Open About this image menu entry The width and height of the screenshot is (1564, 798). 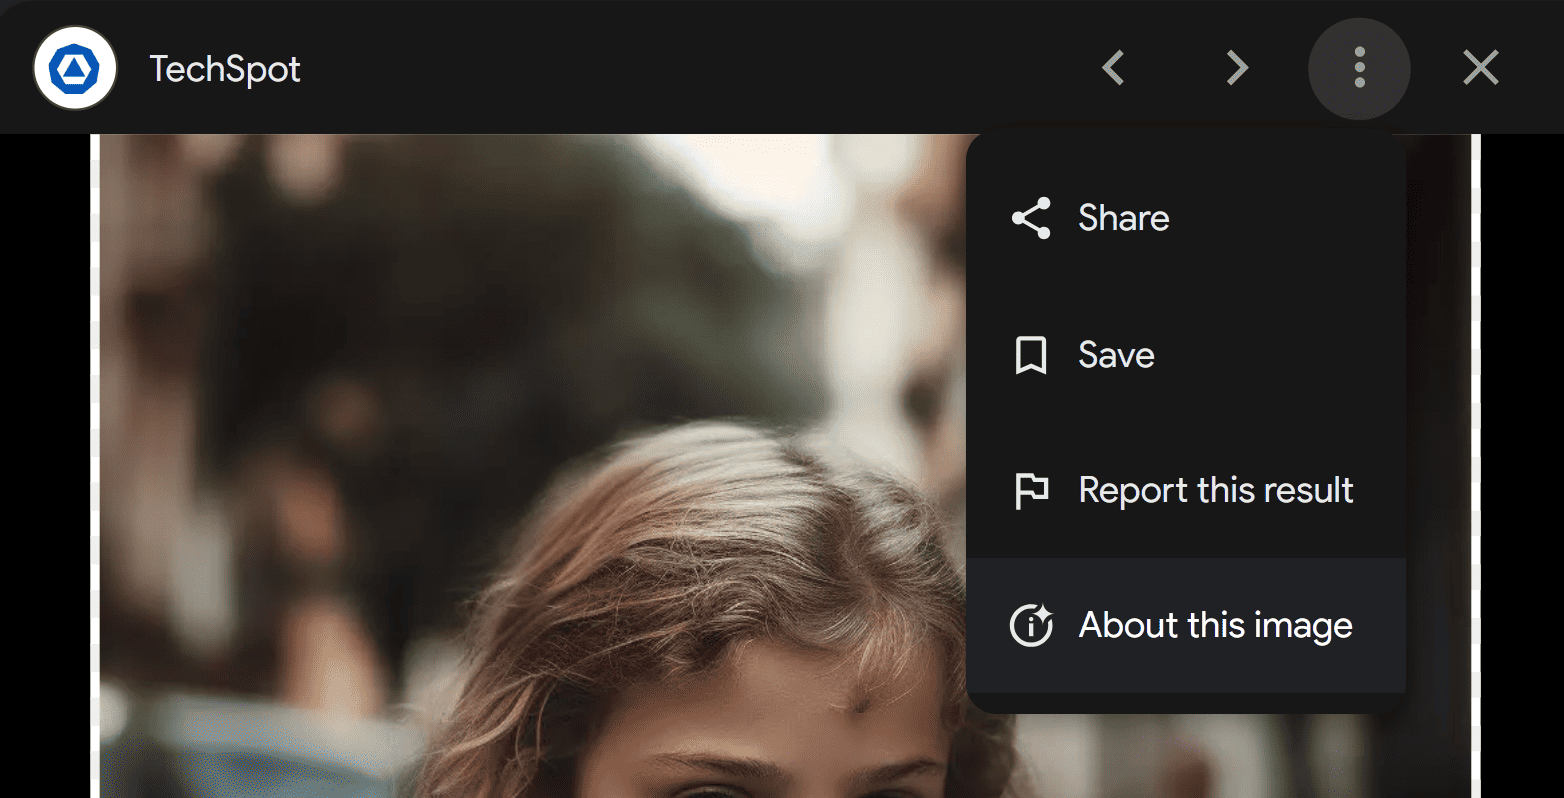pos(1186,626)
